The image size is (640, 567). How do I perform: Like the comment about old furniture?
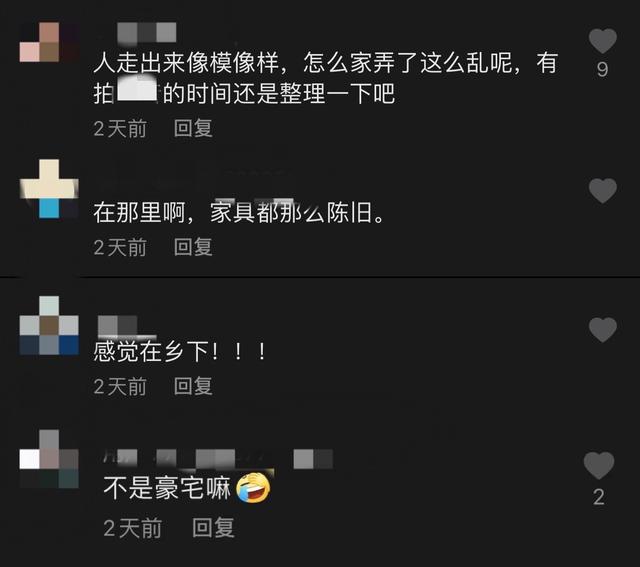pyautogui.click(x=602, y=191)
